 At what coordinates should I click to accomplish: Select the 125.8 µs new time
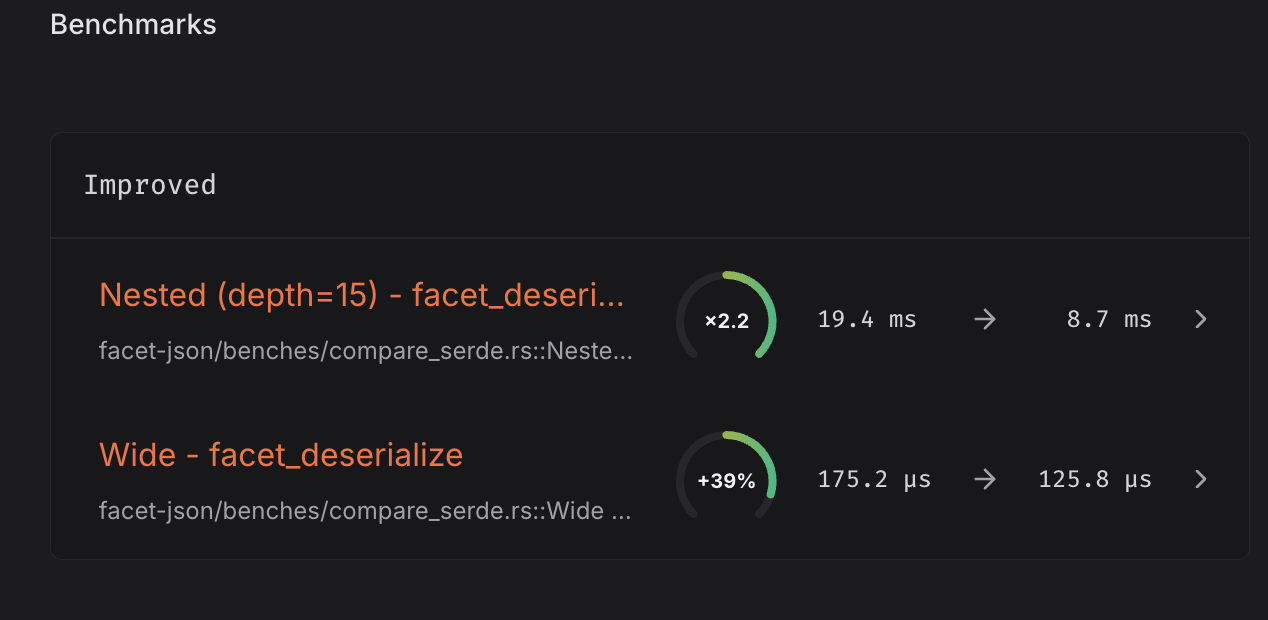[1095, 480]
